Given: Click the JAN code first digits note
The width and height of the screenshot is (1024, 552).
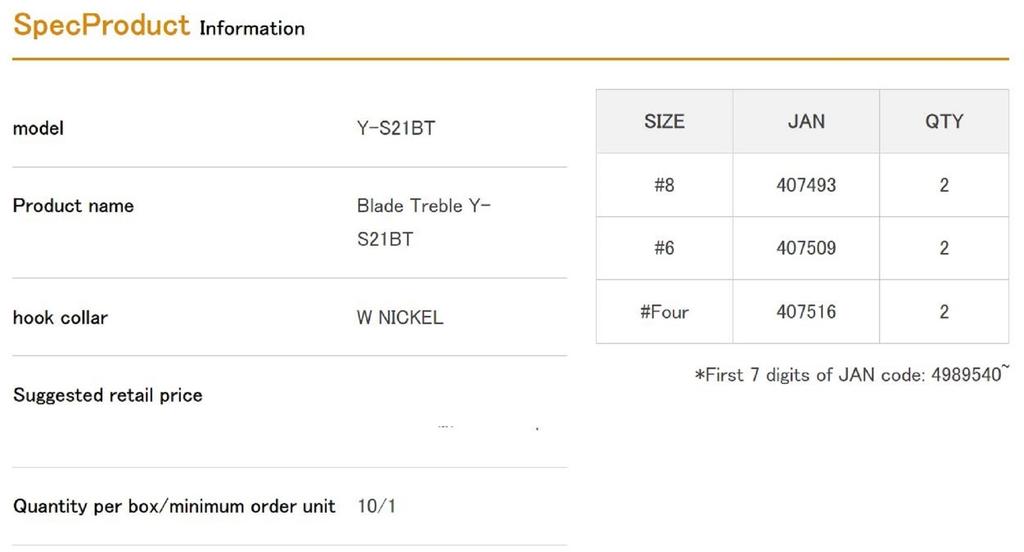Looking at the screenshot, I should 851,375.
